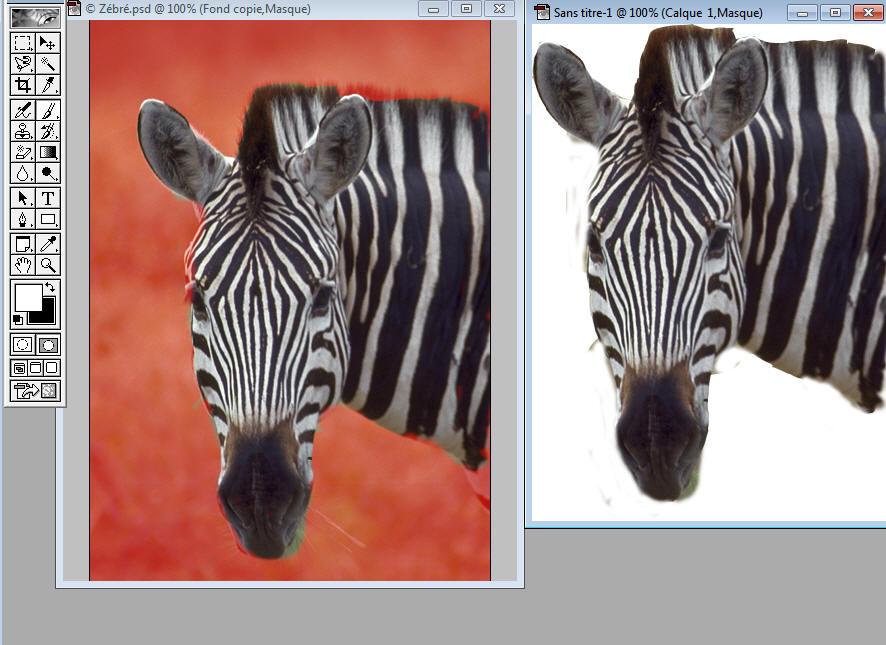
Task: Select the Hand tool
Action: point(23,265)
